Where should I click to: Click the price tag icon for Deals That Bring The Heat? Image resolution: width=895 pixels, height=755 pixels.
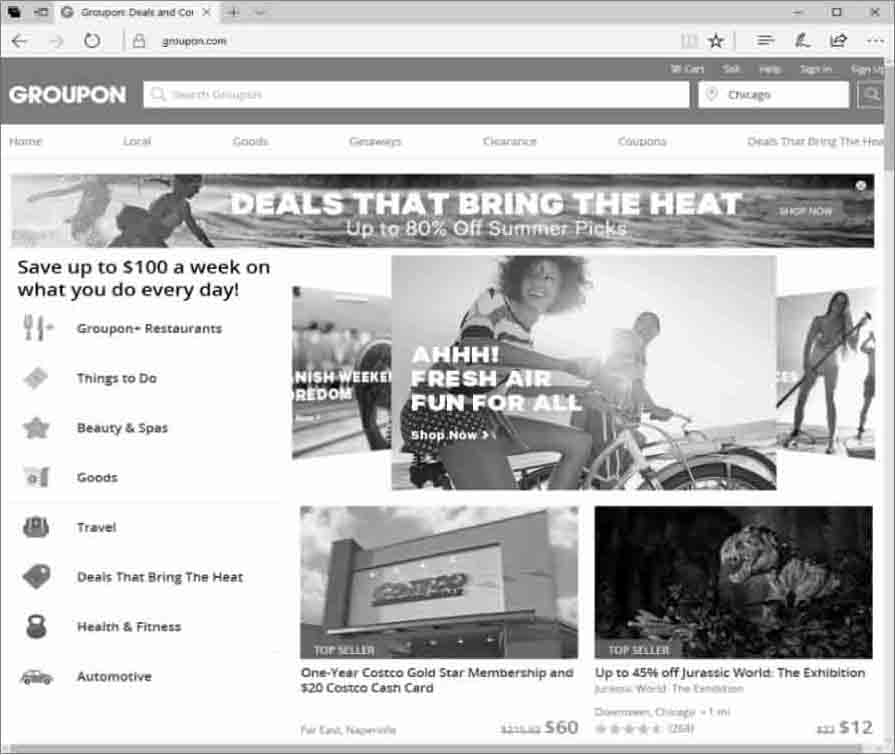point(36,576)
